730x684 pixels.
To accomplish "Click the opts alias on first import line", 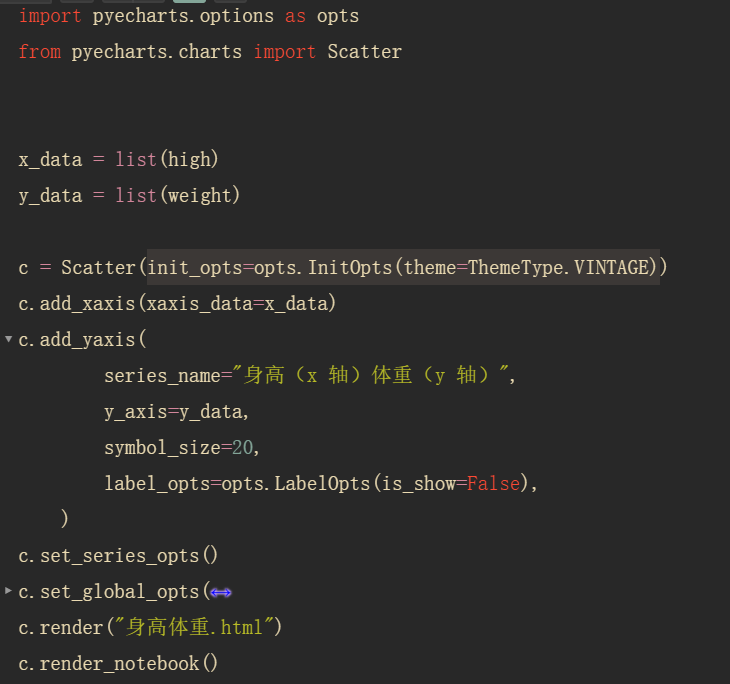I will (x=337, y=16).
